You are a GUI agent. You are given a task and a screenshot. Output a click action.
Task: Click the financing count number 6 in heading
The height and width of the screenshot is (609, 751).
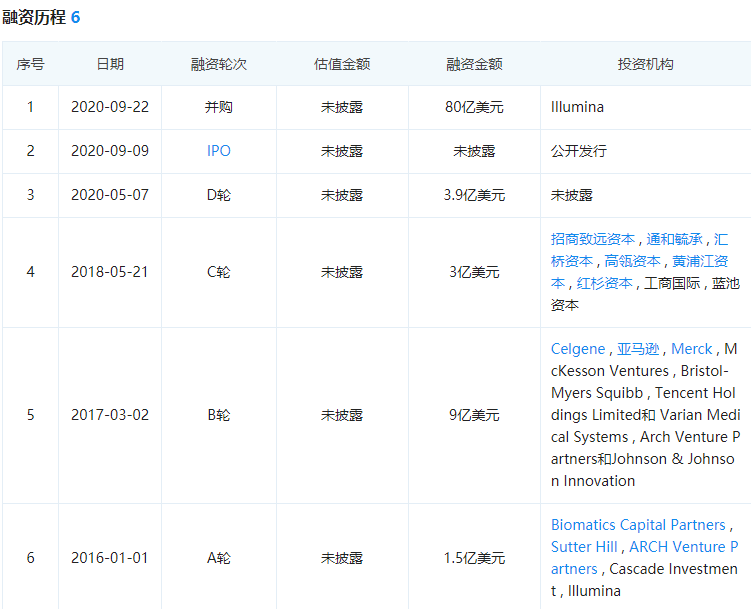75,17
